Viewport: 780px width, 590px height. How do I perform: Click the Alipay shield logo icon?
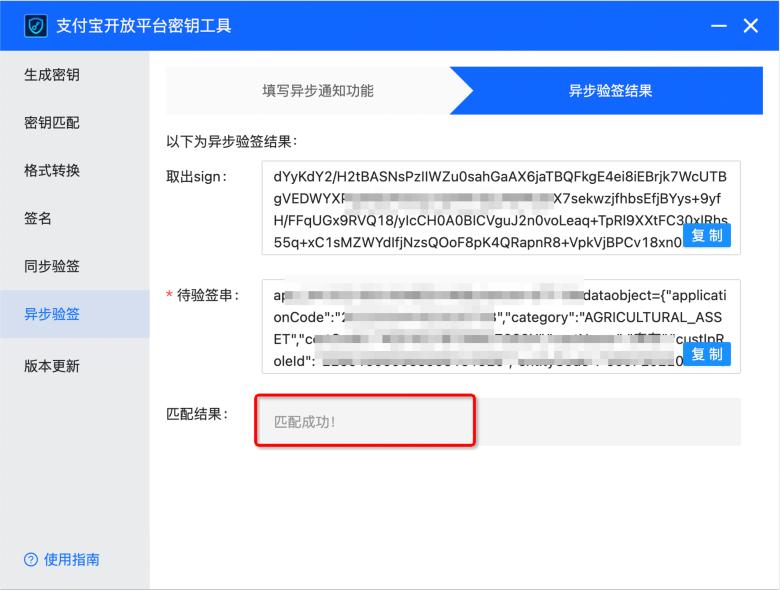coord(36,26)
